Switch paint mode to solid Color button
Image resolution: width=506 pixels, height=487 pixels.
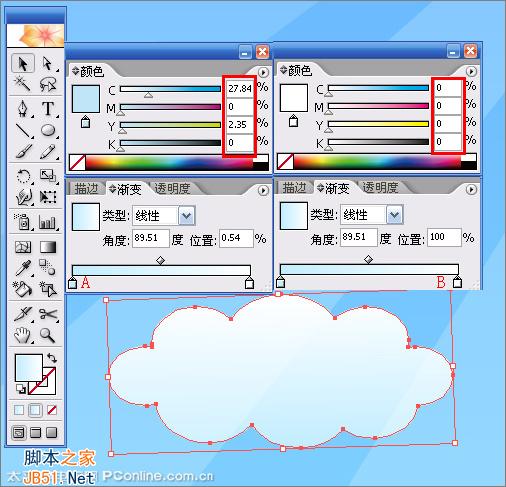[x=19, y=410]
